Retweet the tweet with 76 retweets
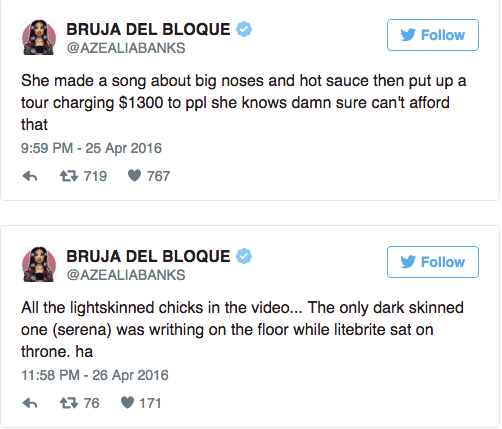 (69, 403)
